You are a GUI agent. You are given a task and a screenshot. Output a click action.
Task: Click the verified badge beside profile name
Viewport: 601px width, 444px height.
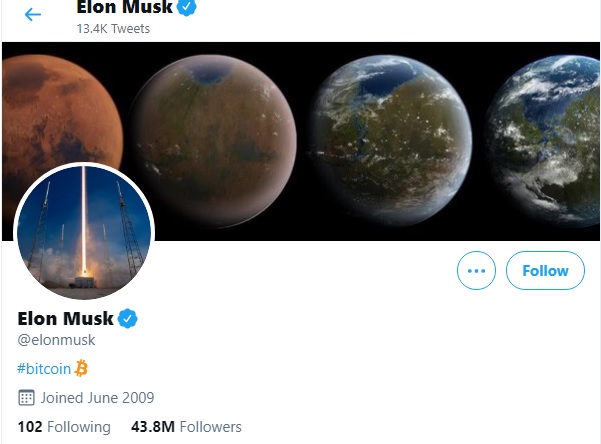point(127,319)
